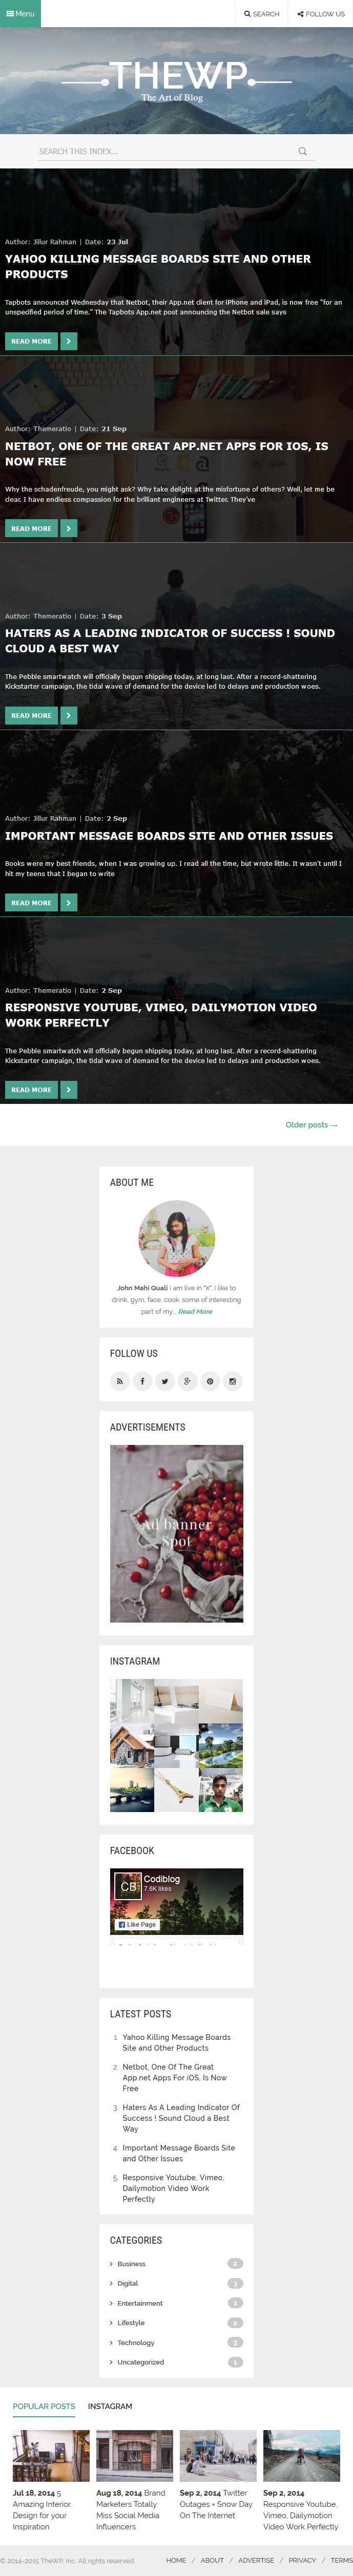Click the Instagram icon under Follow Us
The image size is (353, 2576).
[x=233, y=1381]
